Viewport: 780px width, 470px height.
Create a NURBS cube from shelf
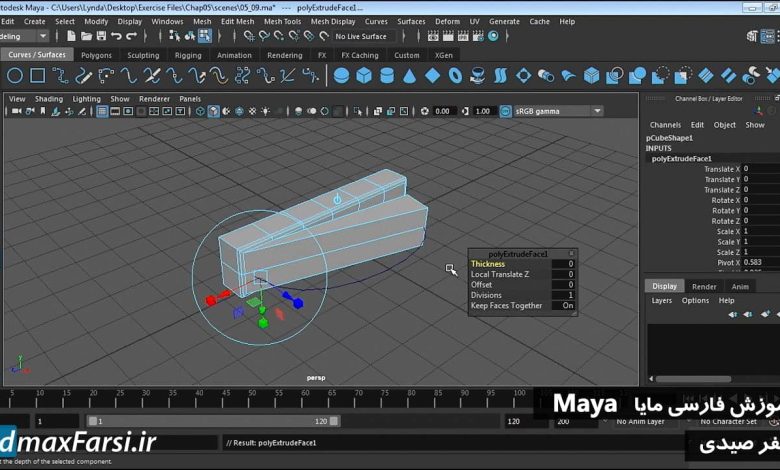coord(364,75)
